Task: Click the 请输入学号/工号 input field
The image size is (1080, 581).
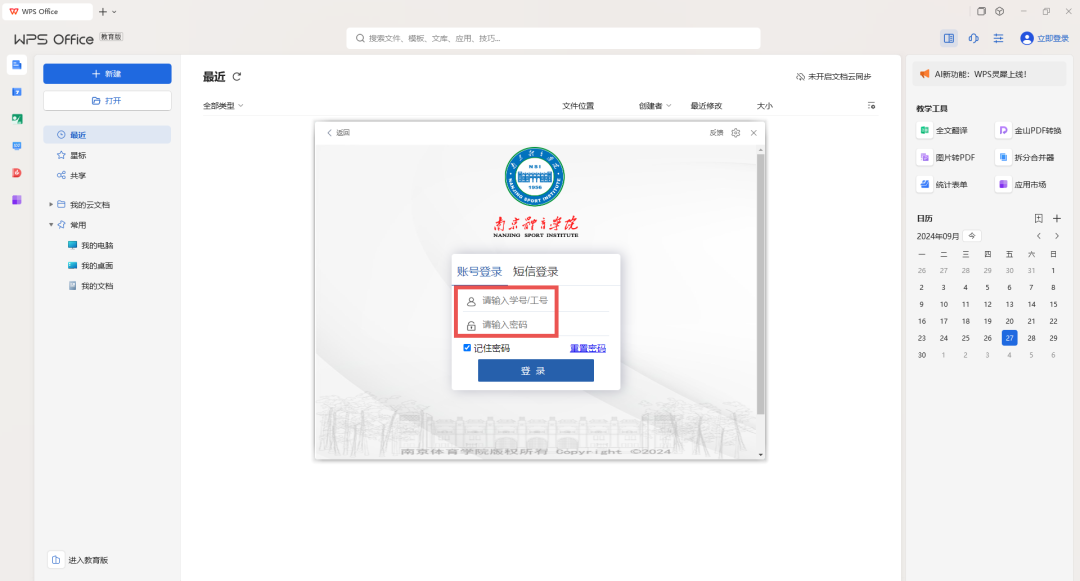Action: pyautogui.click(x=535, y=301)
